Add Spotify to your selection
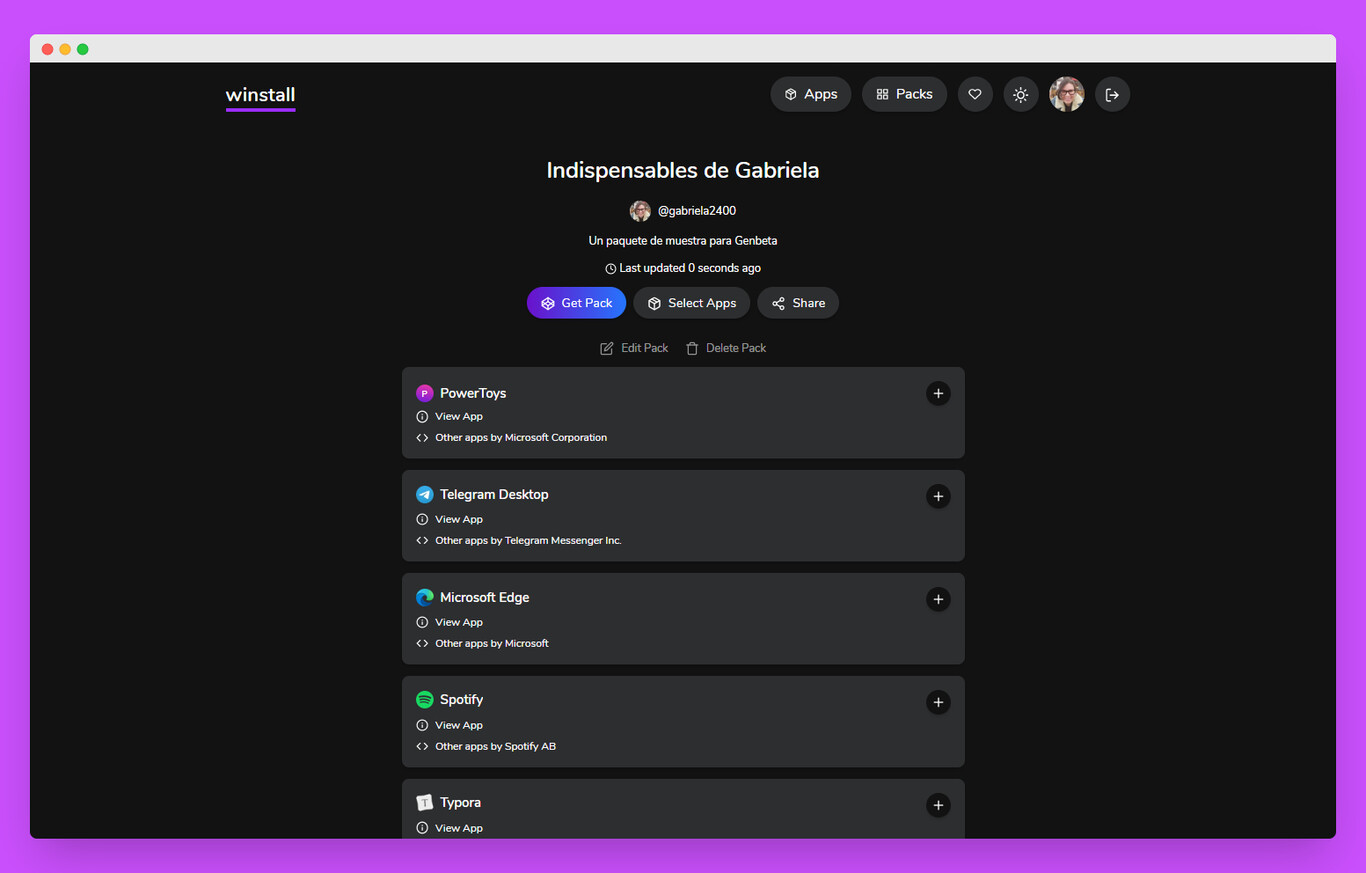 (x=938, y=702)
